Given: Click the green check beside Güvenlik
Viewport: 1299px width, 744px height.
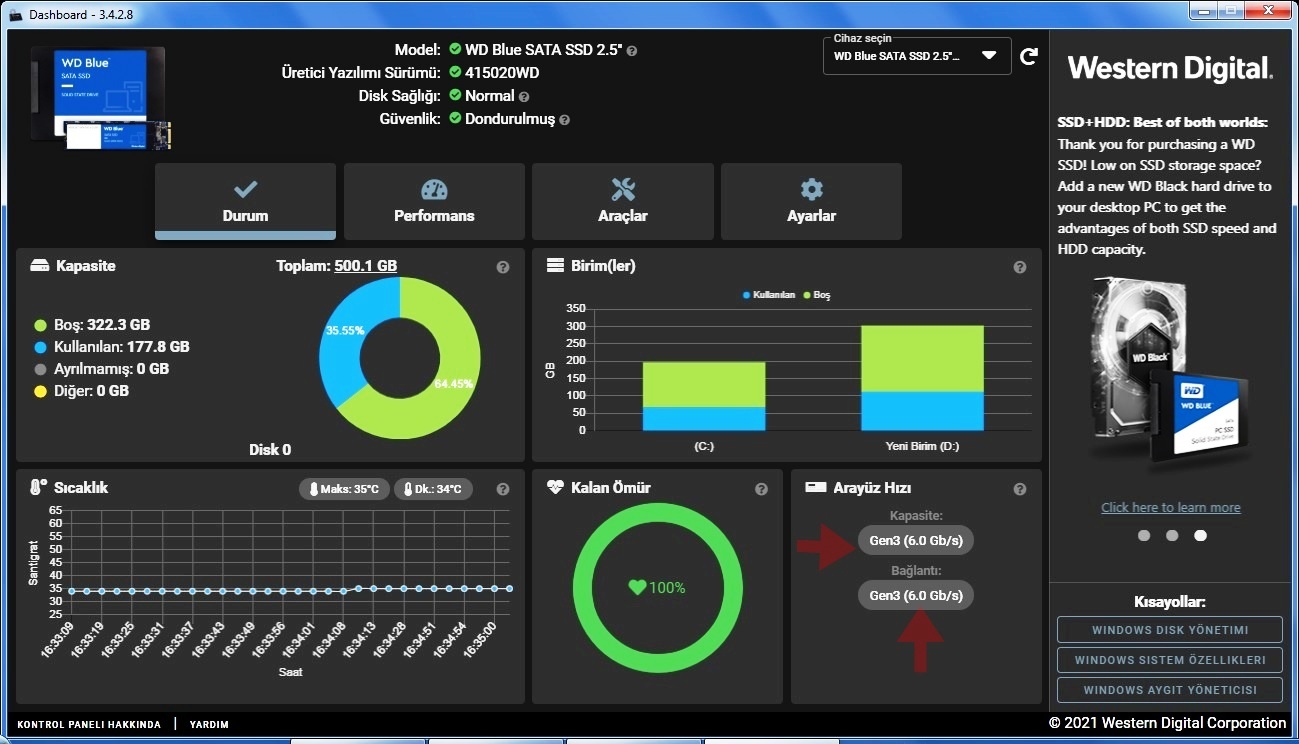Looking at the screenshot, I should 455,119.
